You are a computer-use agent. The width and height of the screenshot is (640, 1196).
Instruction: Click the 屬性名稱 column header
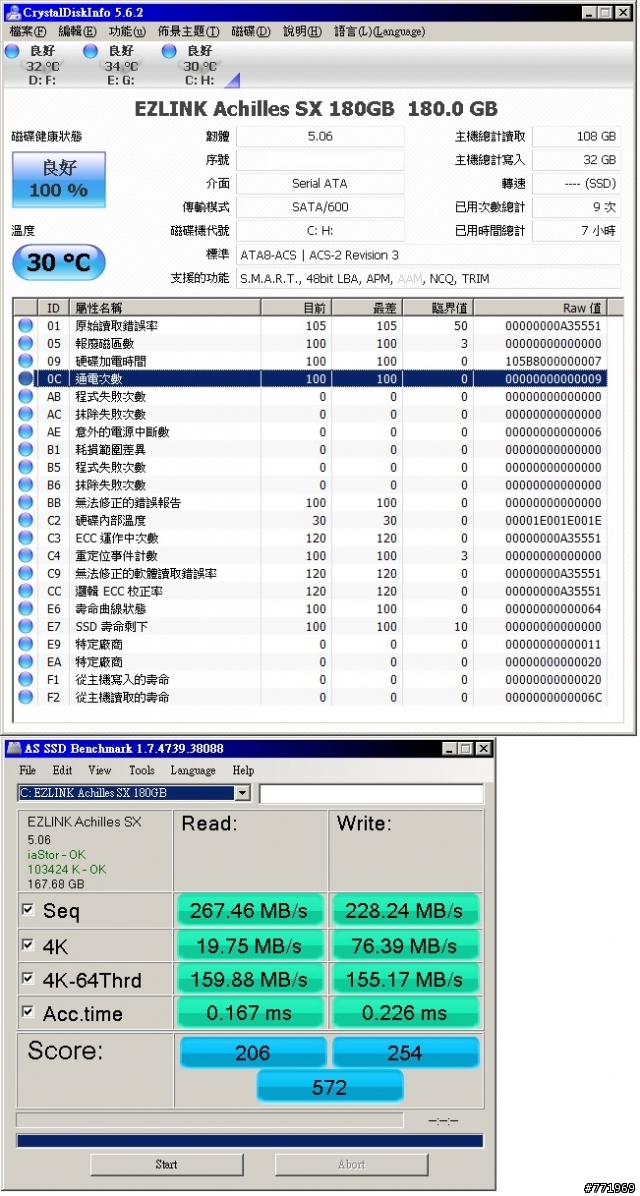[x=166, y=308]
